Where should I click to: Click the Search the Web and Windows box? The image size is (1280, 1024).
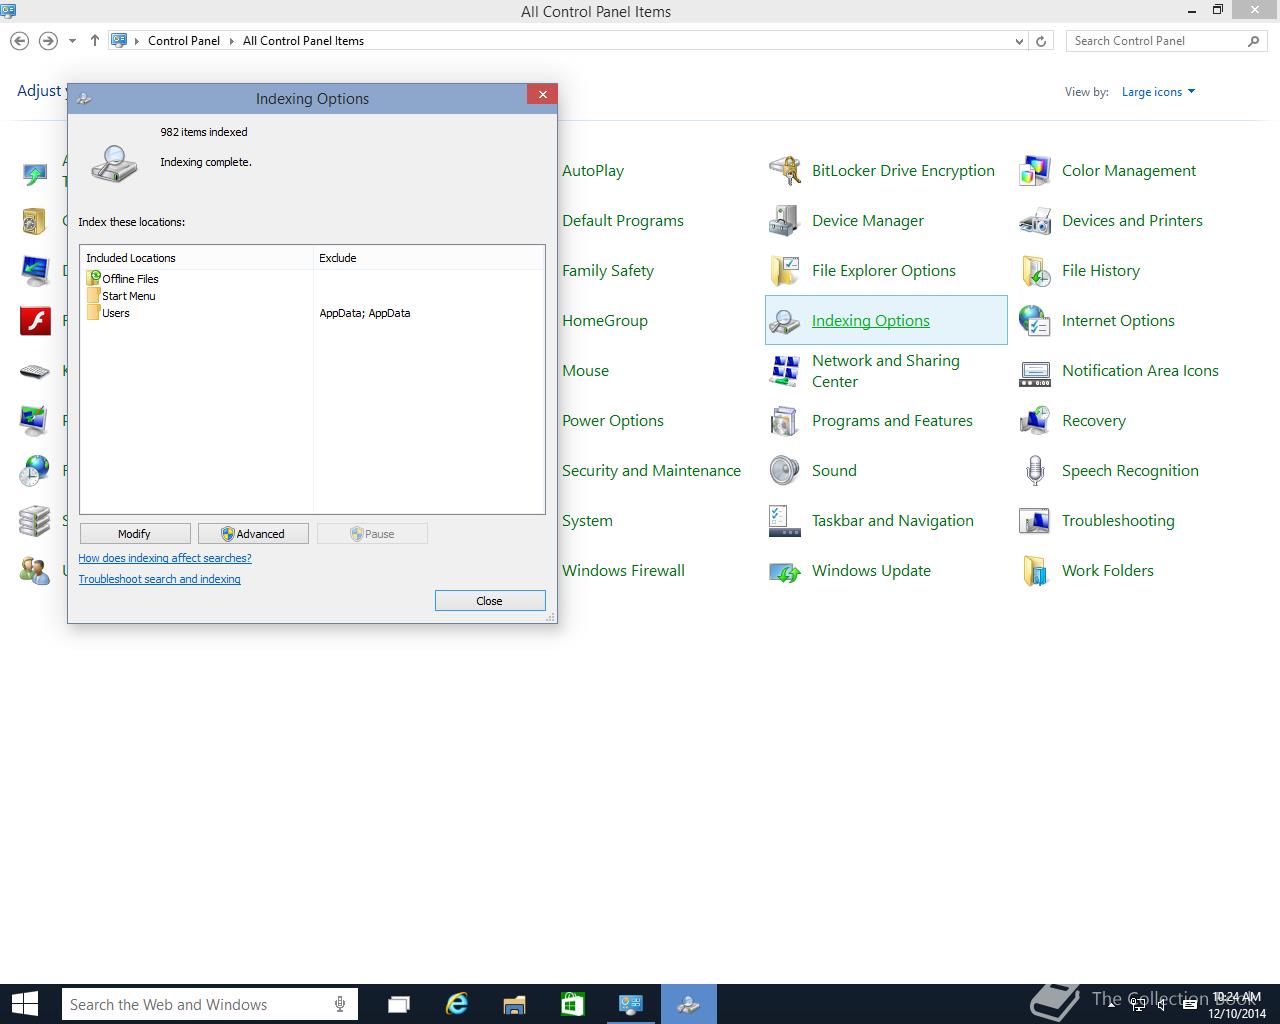tap(210, 1004)
